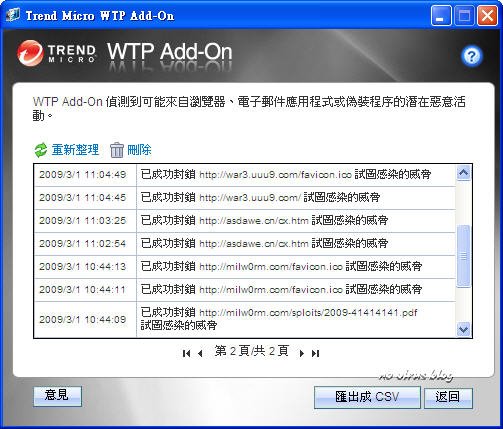Click the scrollbar up arrow in log list
Viewport: 503px width, 429px height.
coord(463,173)
